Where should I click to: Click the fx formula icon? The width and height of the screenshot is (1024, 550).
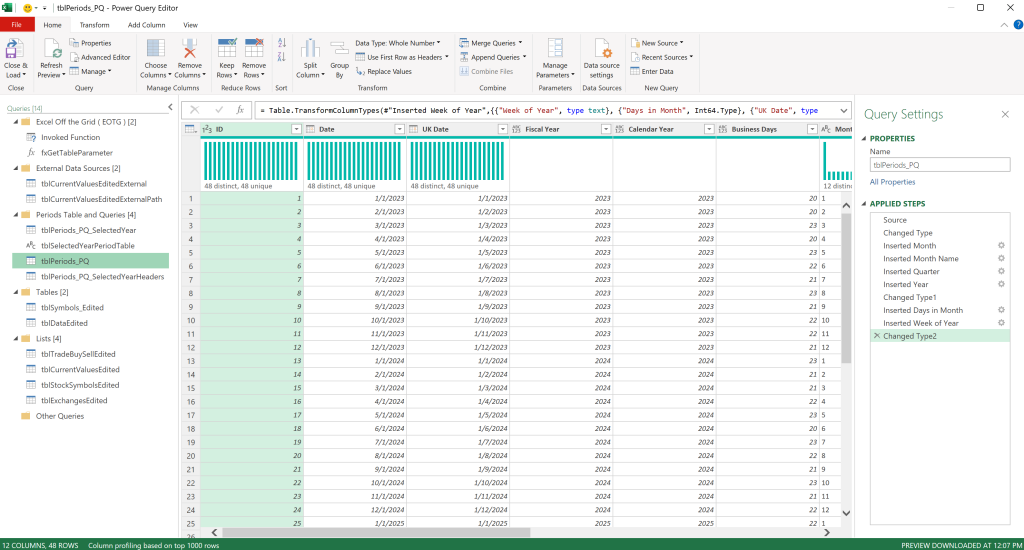tap(240, 110)
